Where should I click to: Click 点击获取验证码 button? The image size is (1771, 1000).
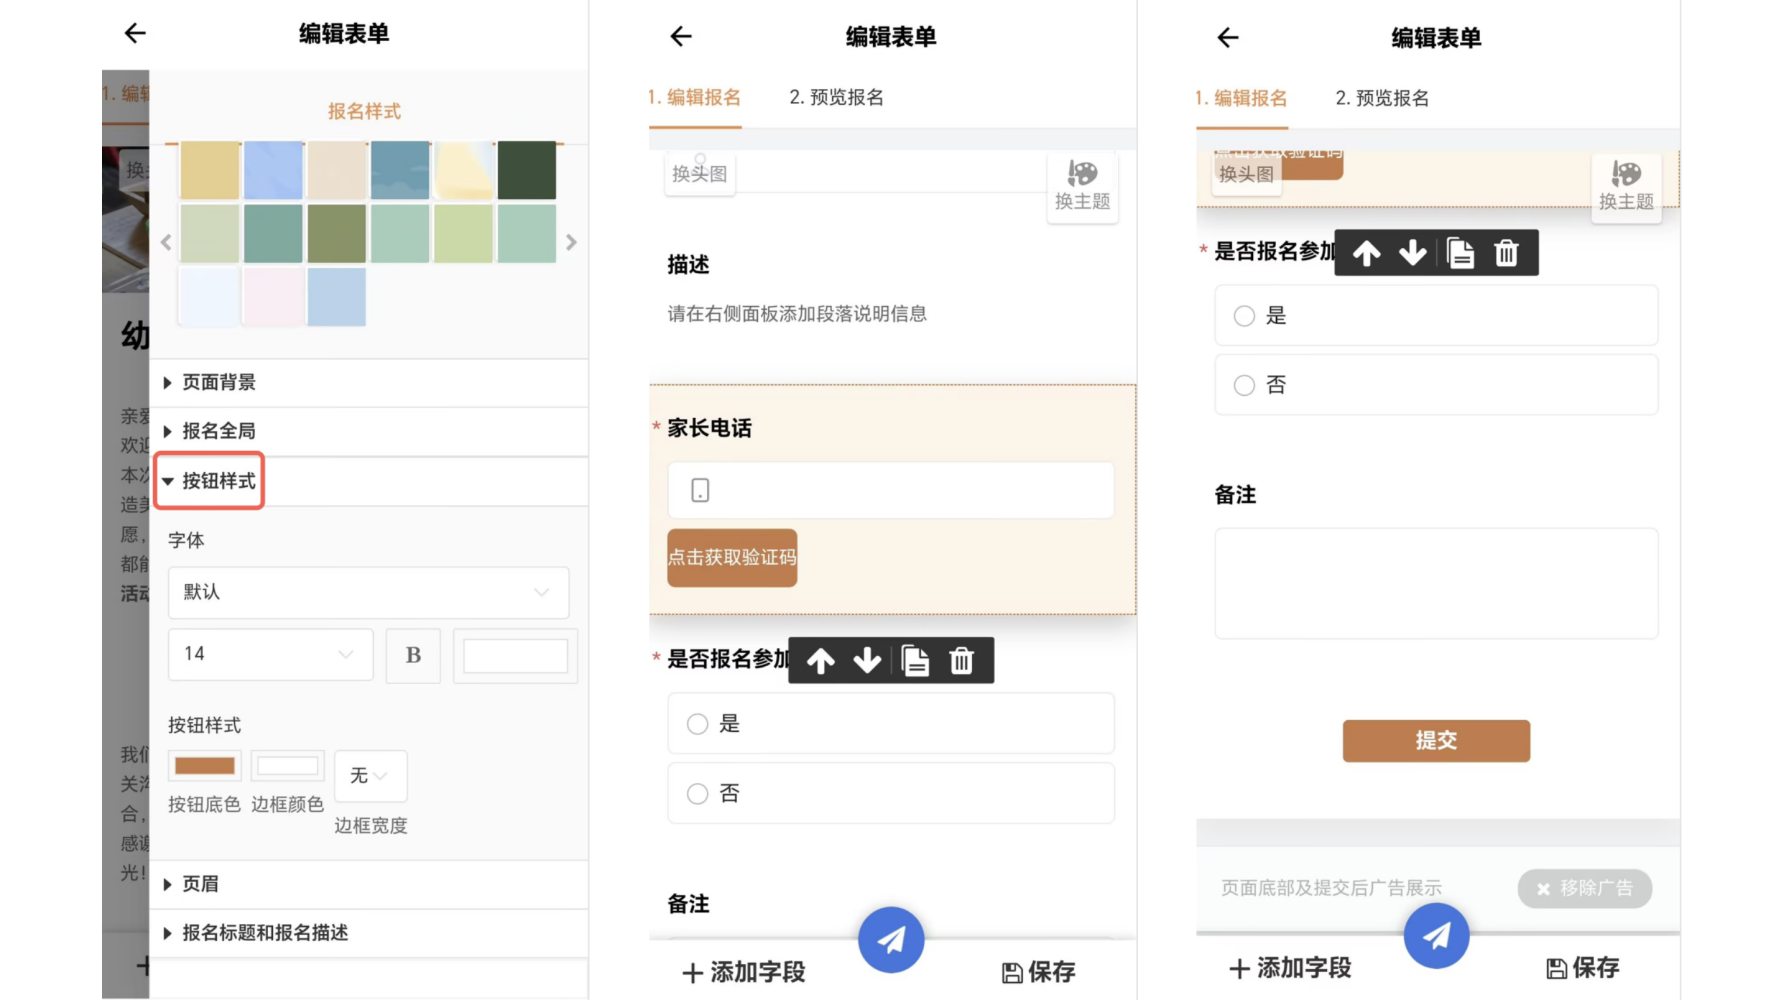point(732,558)
